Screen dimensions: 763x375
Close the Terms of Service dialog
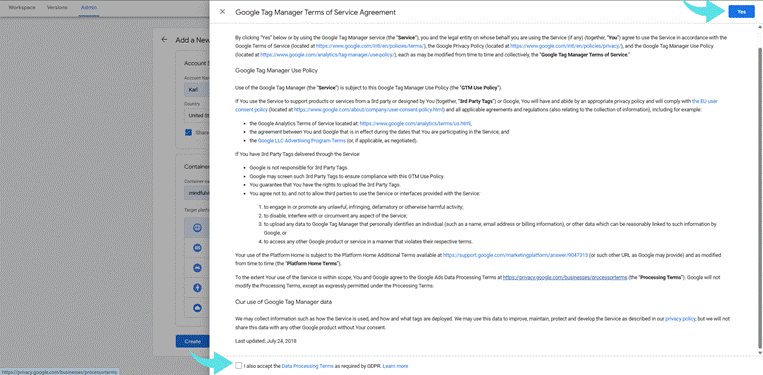pos(222,12)
